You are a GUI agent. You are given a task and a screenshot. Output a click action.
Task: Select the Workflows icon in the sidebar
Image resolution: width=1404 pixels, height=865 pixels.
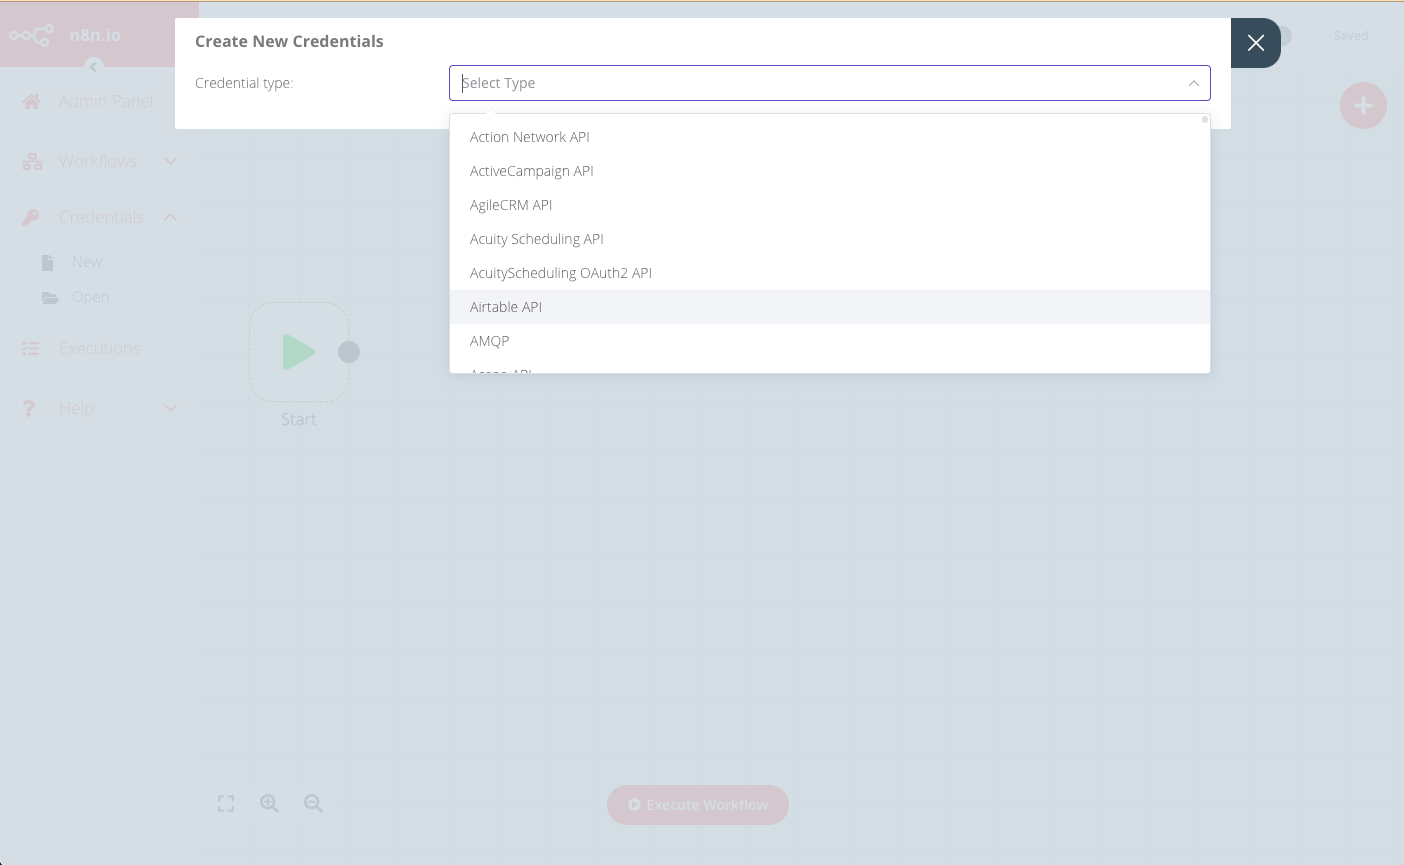point(30,160)
